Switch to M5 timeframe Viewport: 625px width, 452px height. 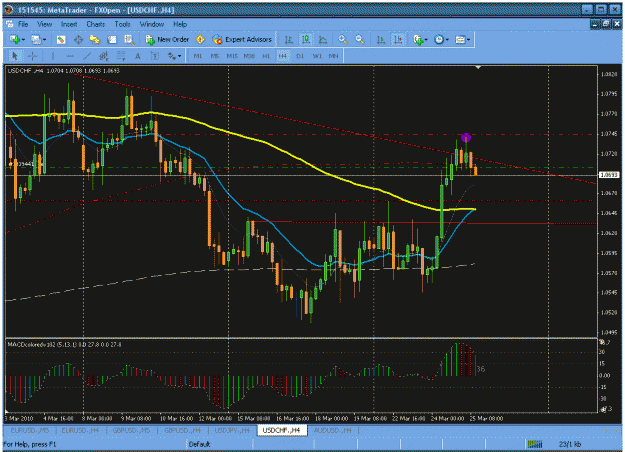point(215,56)
